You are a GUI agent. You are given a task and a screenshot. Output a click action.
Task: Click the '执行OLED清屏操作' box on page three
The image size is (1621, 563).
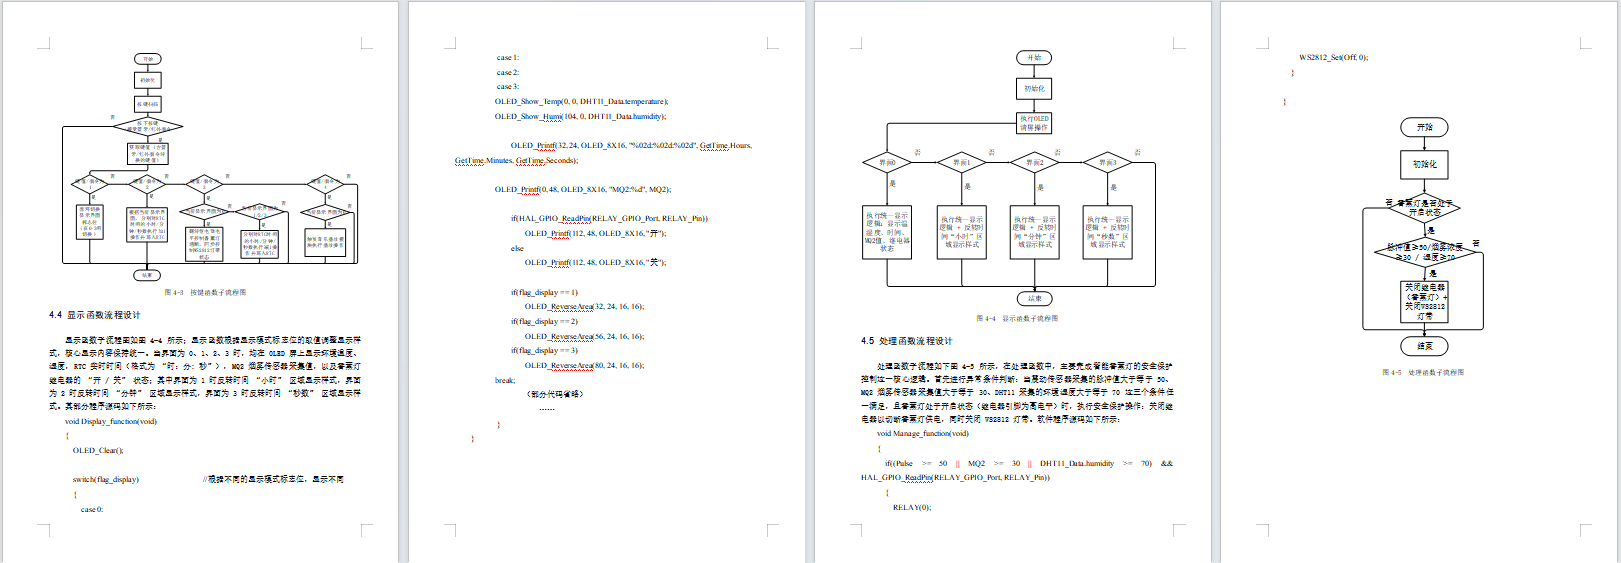(1034, 123)
